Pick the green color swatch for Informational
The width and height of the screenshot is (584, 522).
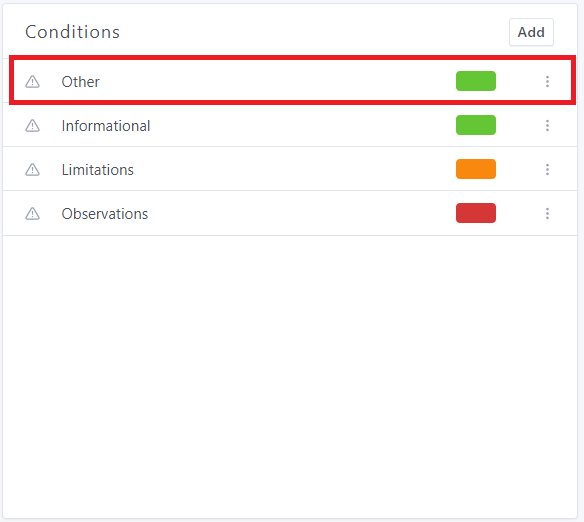pos(476,125)
